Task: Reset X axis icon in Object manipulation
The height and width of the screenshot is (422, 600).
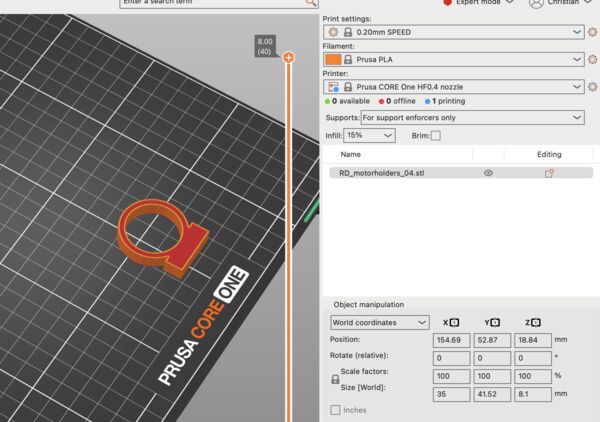Action: (x=454, y=323)
